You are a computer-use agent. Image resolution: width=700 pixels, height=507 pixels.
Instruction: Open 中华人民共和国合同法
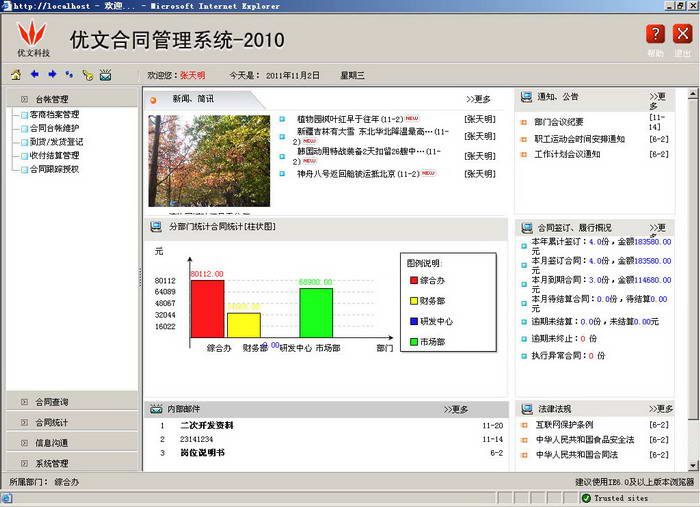coord(576,455)
